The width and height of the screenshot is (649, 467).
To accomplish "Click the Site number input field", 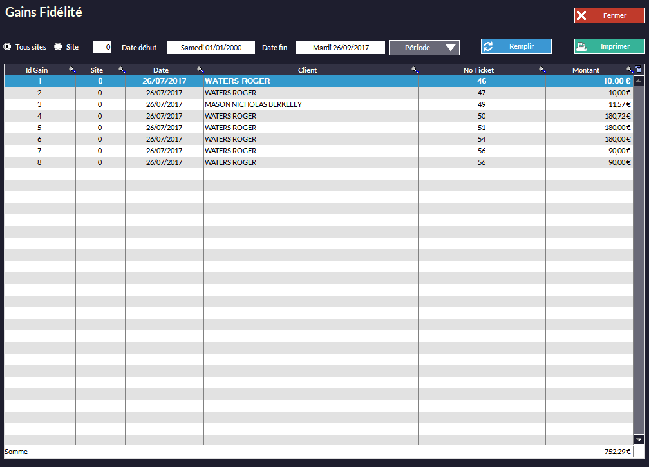I will point(102,47).
